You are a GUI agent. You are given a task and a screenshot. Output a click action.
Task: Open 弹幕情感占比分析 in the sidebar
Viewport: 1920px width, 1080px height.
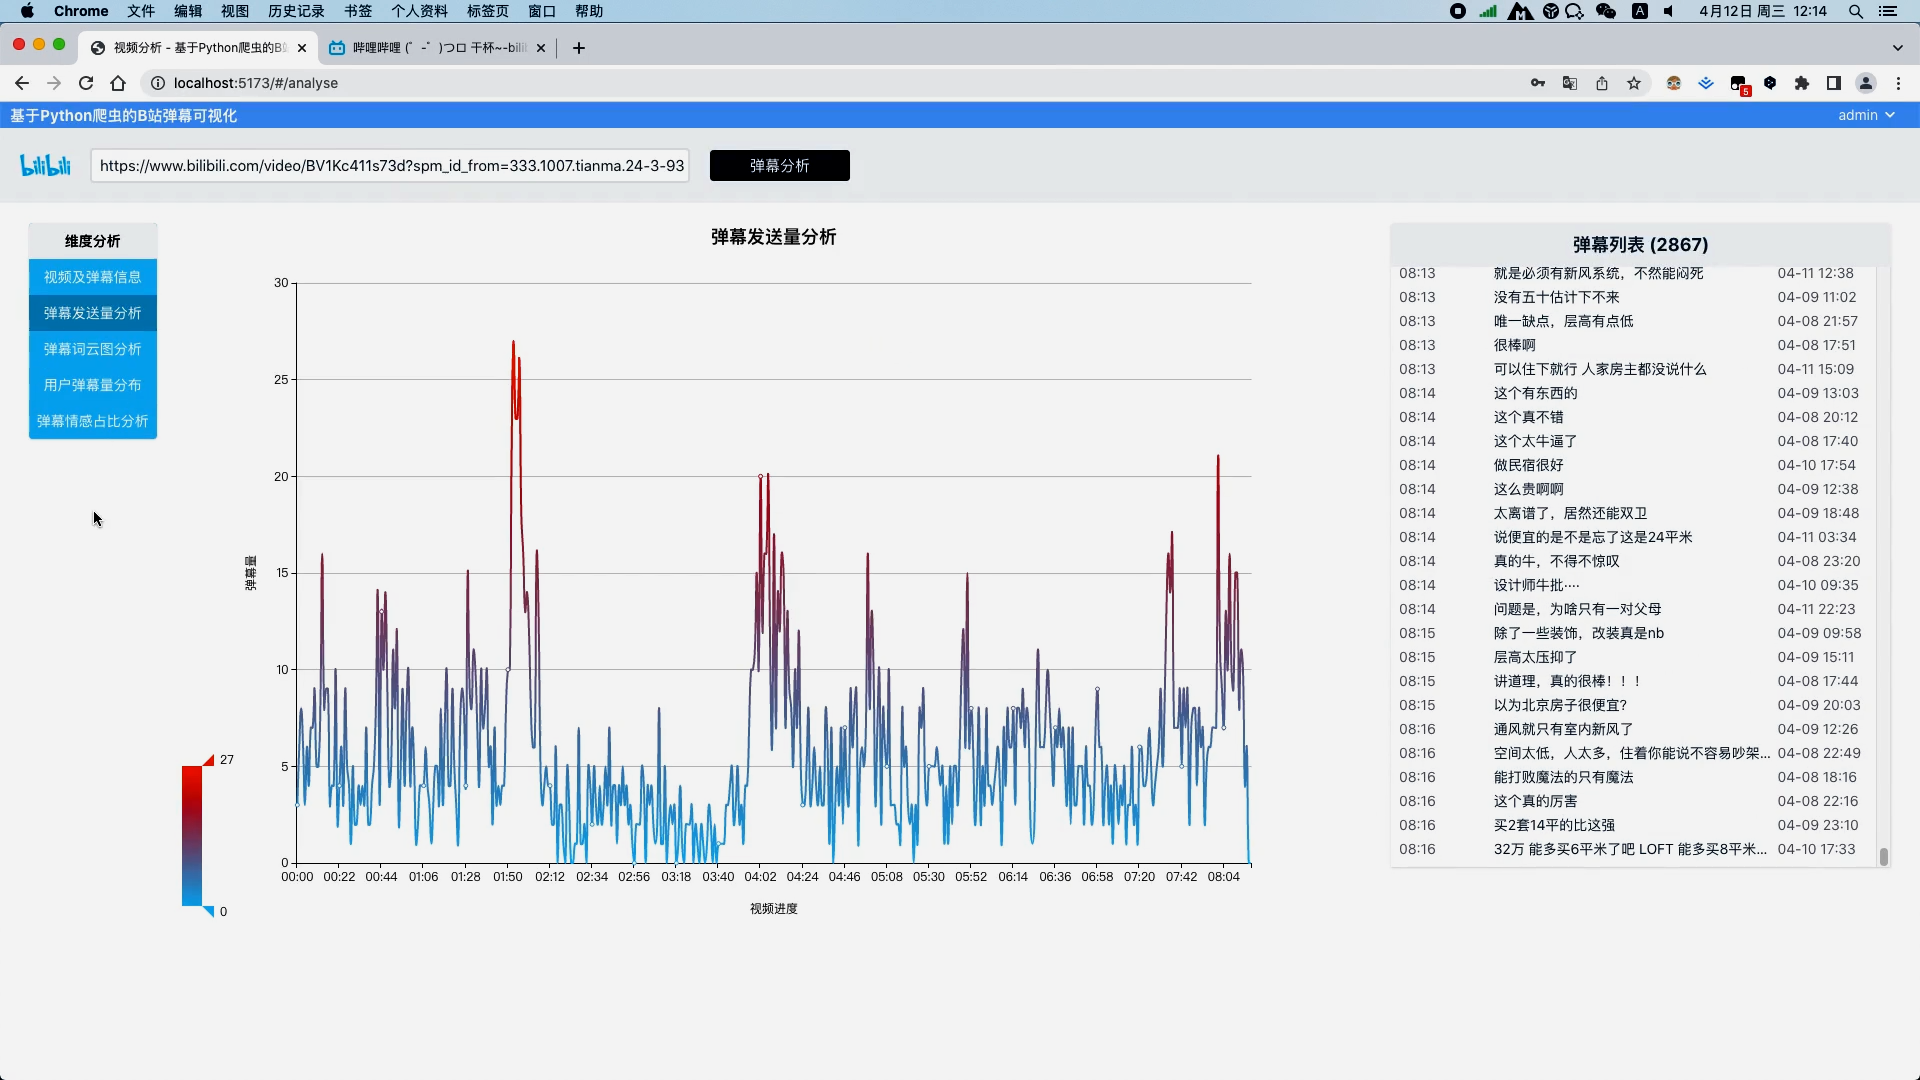pos(92,421)
